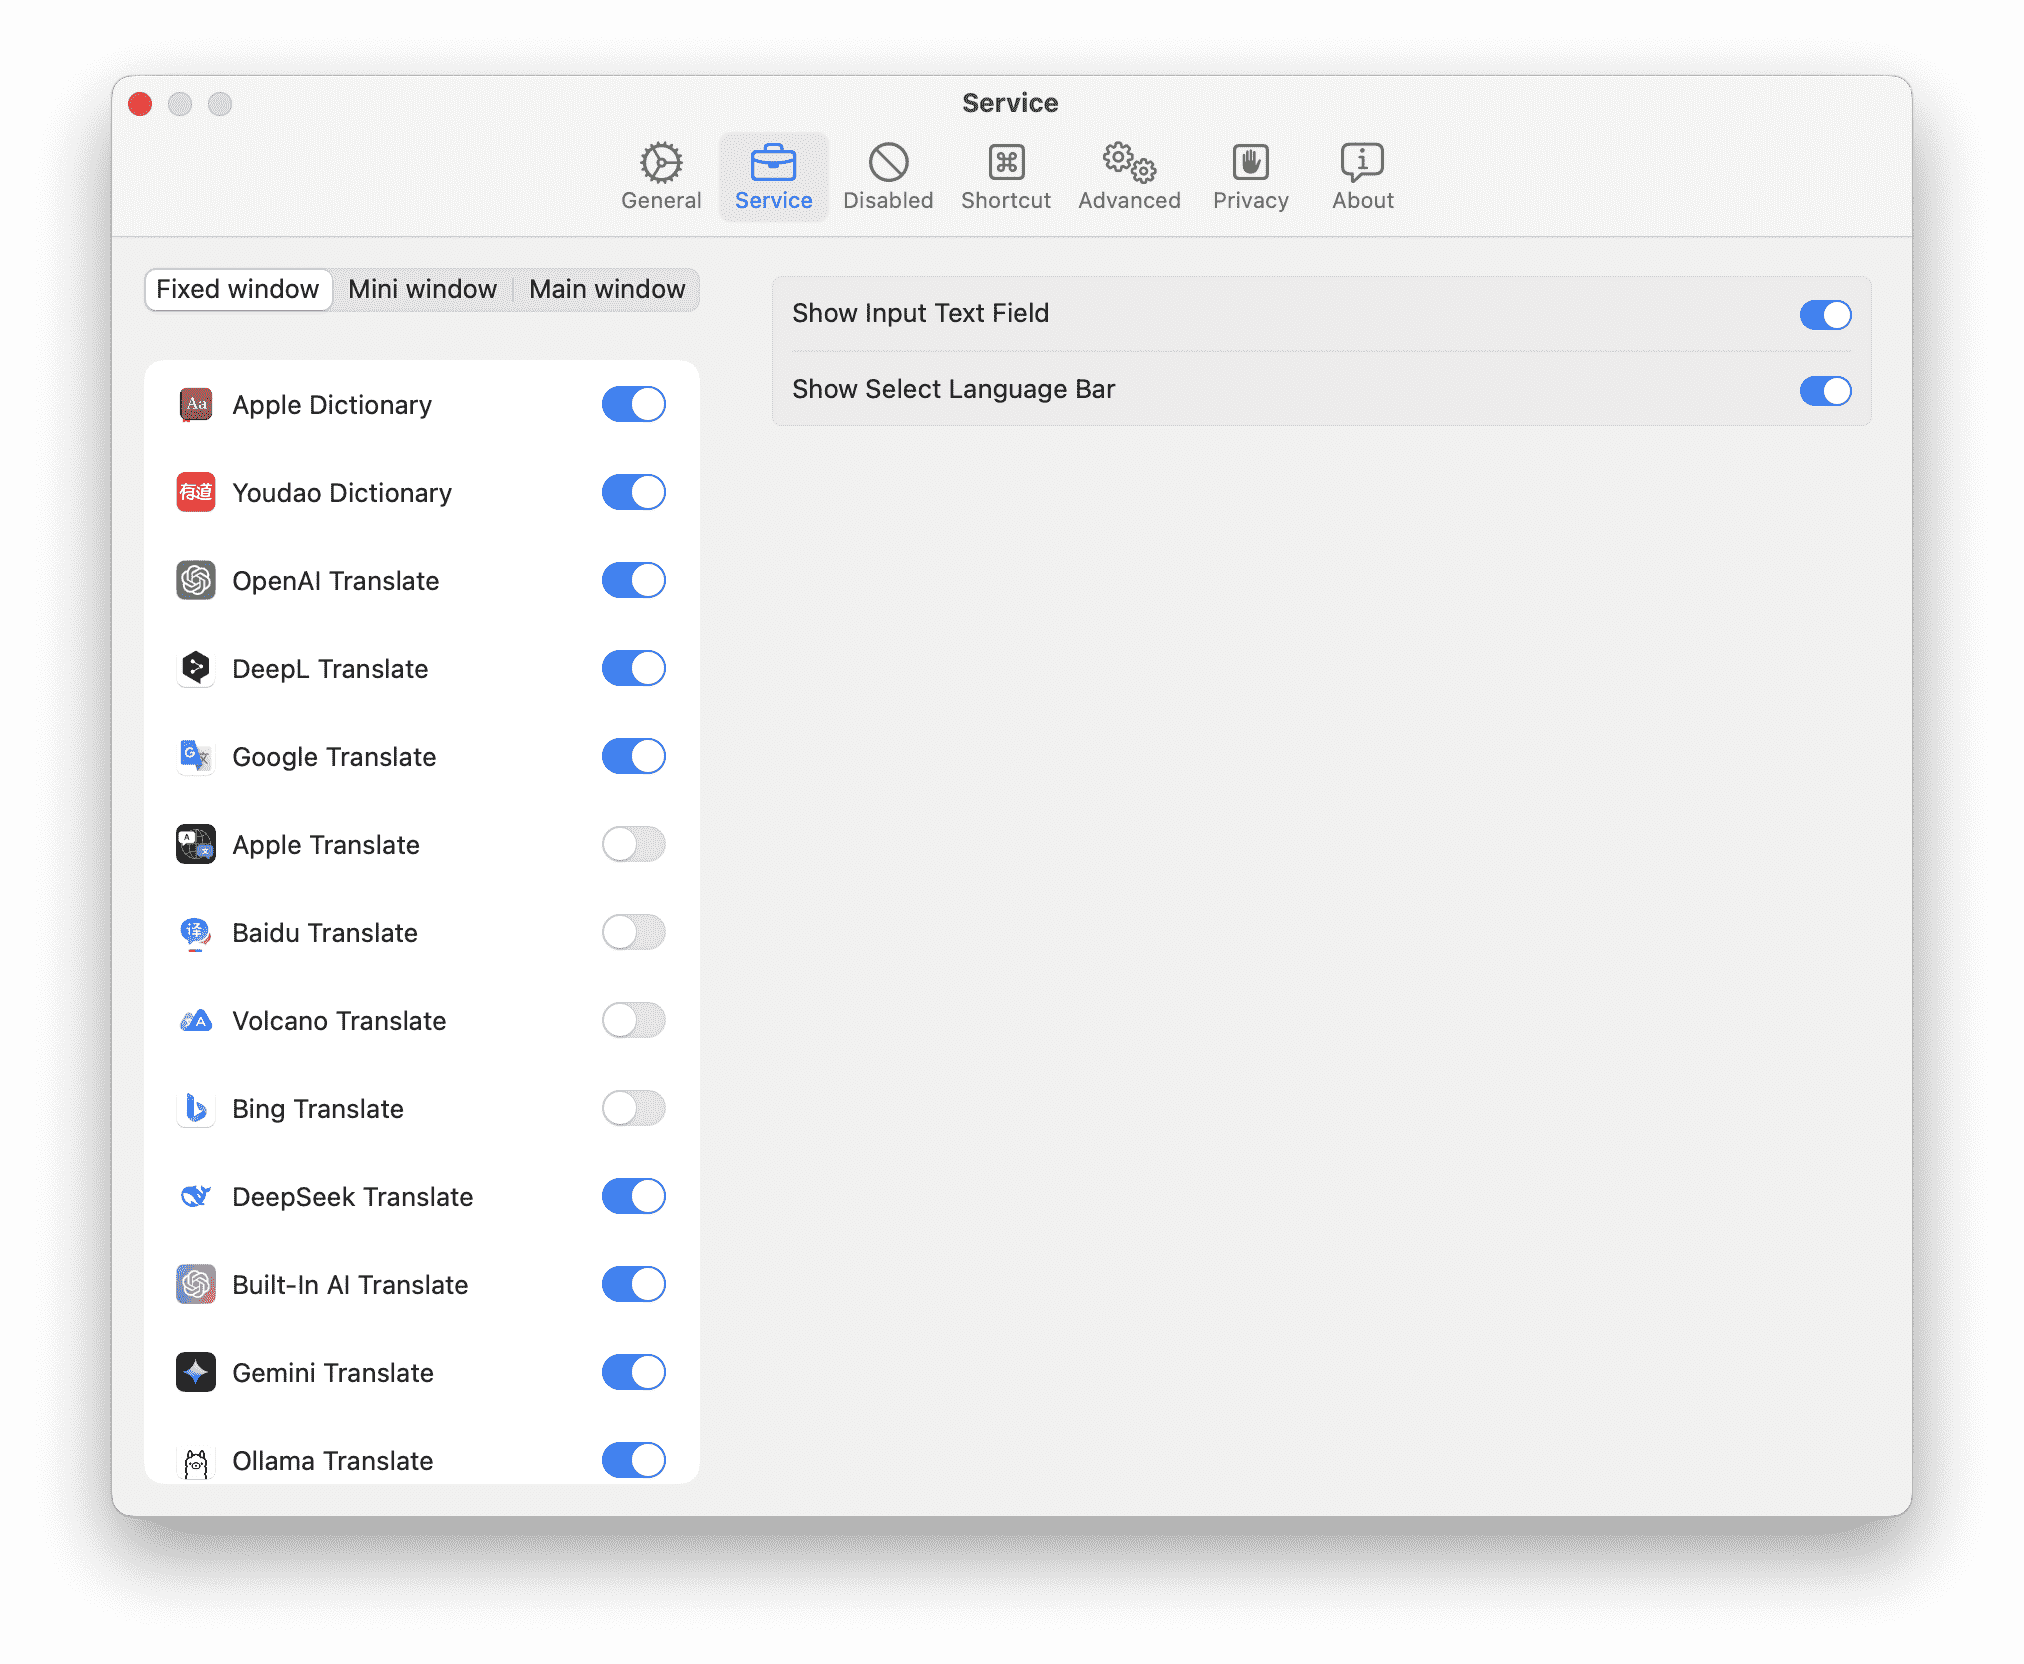This screenshot has height=1664, width=2024.
Task: Open the Shortcut settings tab
Action: point(1005,177)
